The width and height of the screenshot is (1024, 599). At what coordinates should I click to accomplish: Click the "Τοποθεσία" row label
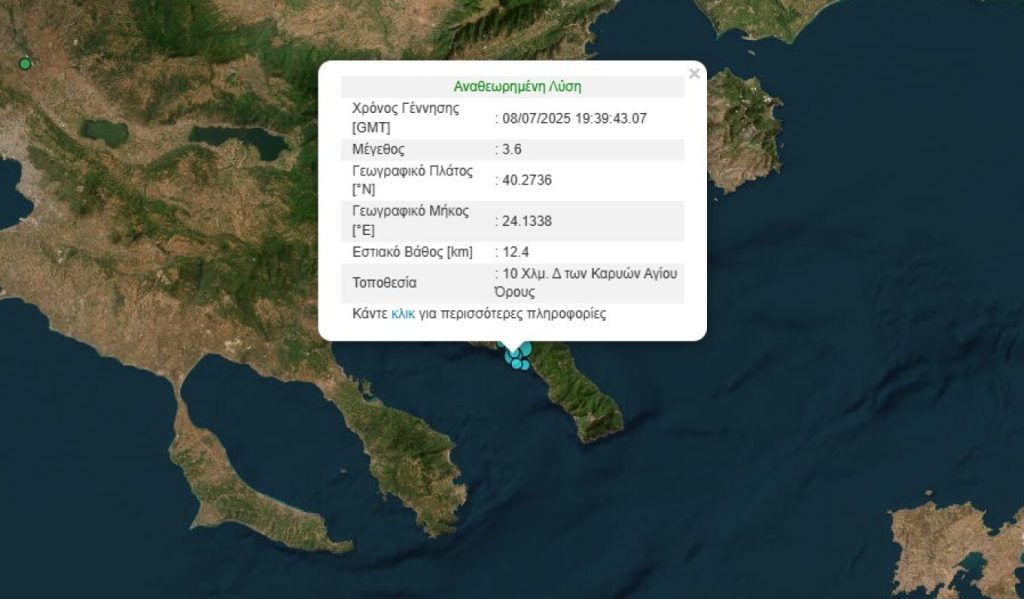[x=384, y=283]
